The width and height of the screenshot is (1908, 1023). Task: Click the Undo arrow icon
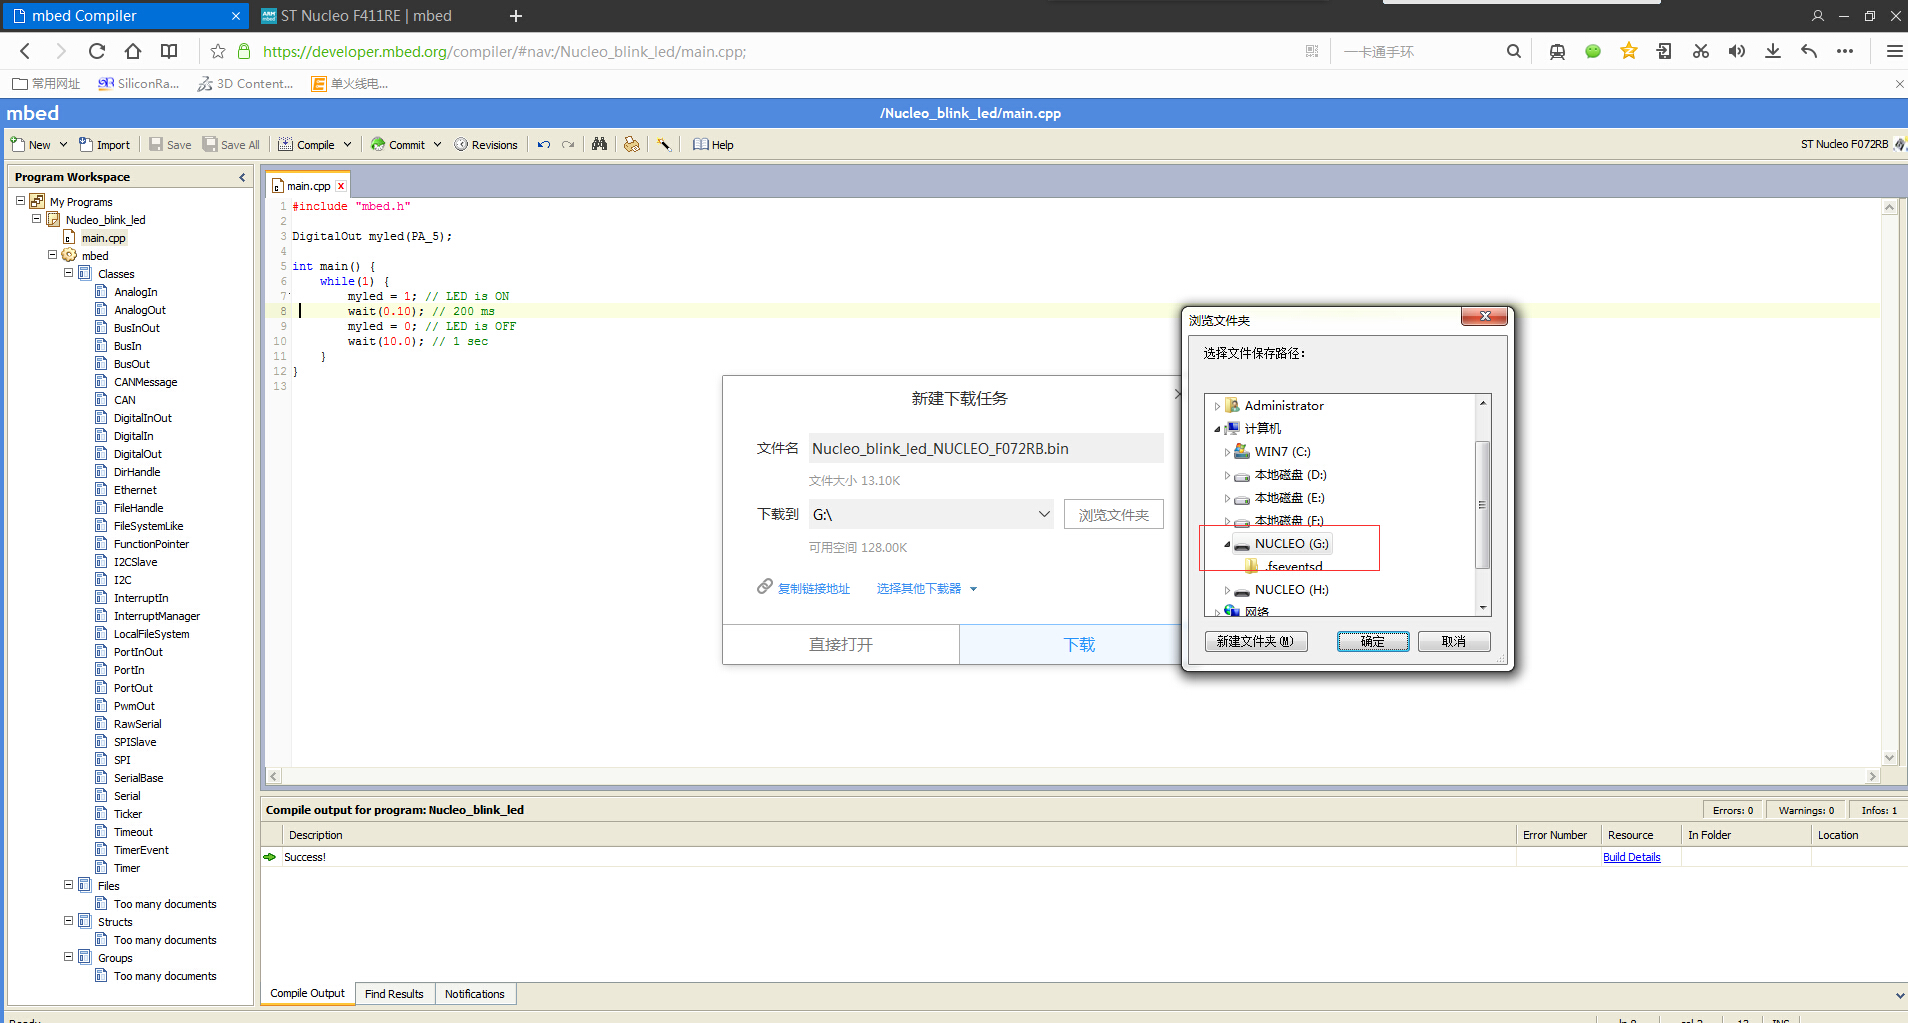pos(544,145)
